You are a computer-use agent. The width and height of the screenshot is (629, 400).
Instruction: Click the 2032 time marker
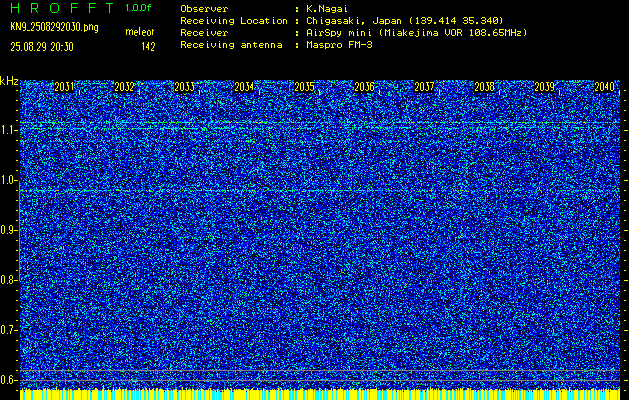124,87
